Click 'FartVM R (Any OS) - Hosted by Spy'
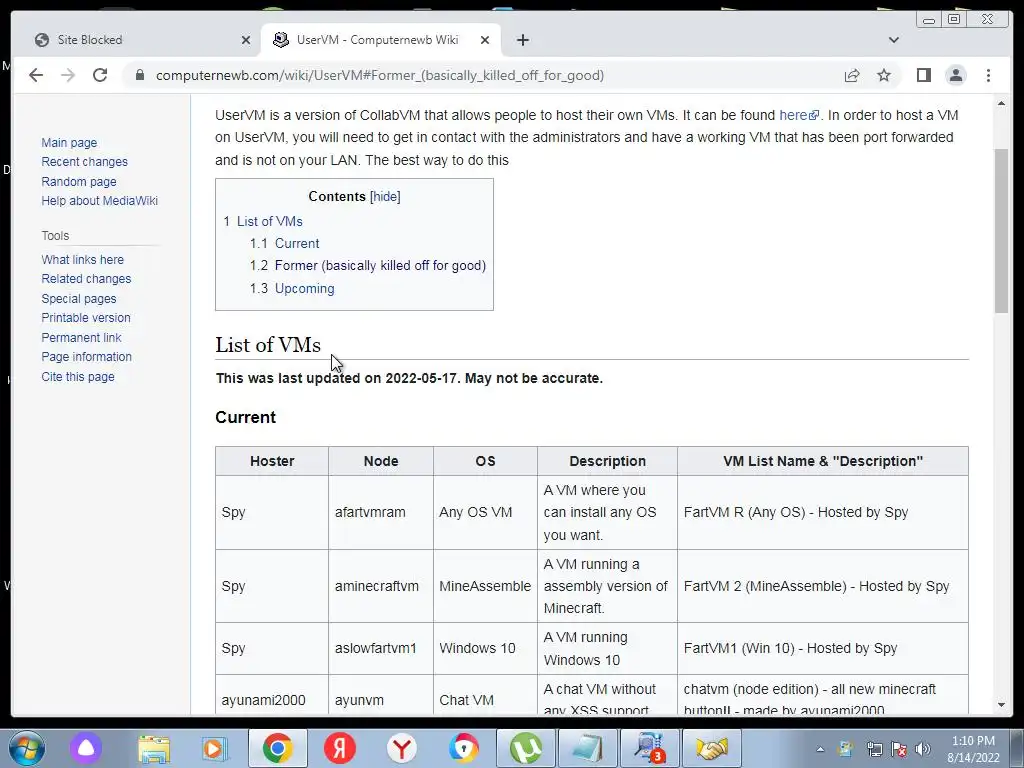The width and height of the screenshot is (1024, 768). 795,512
